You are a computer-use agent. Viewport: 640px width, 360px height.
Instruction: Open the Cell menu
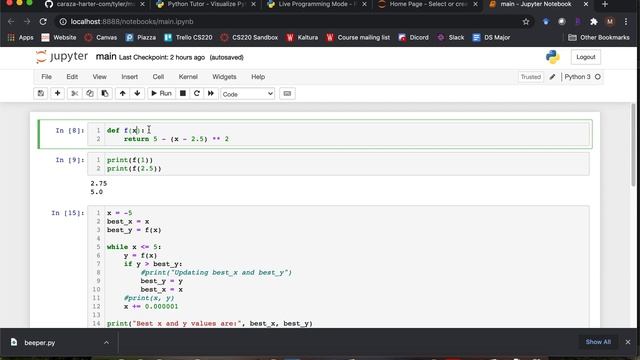158,77
